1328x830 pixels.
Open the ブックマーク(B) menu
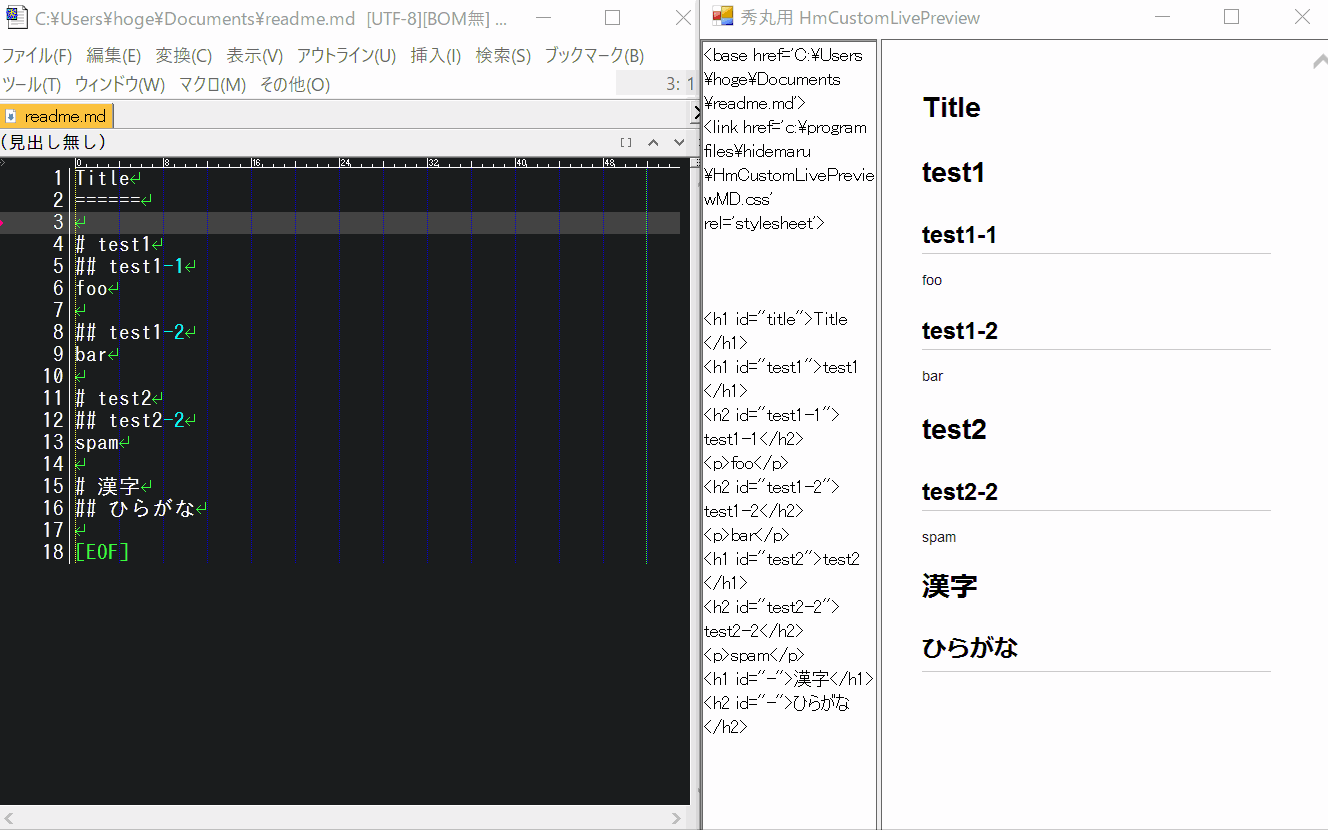point(594,56)
